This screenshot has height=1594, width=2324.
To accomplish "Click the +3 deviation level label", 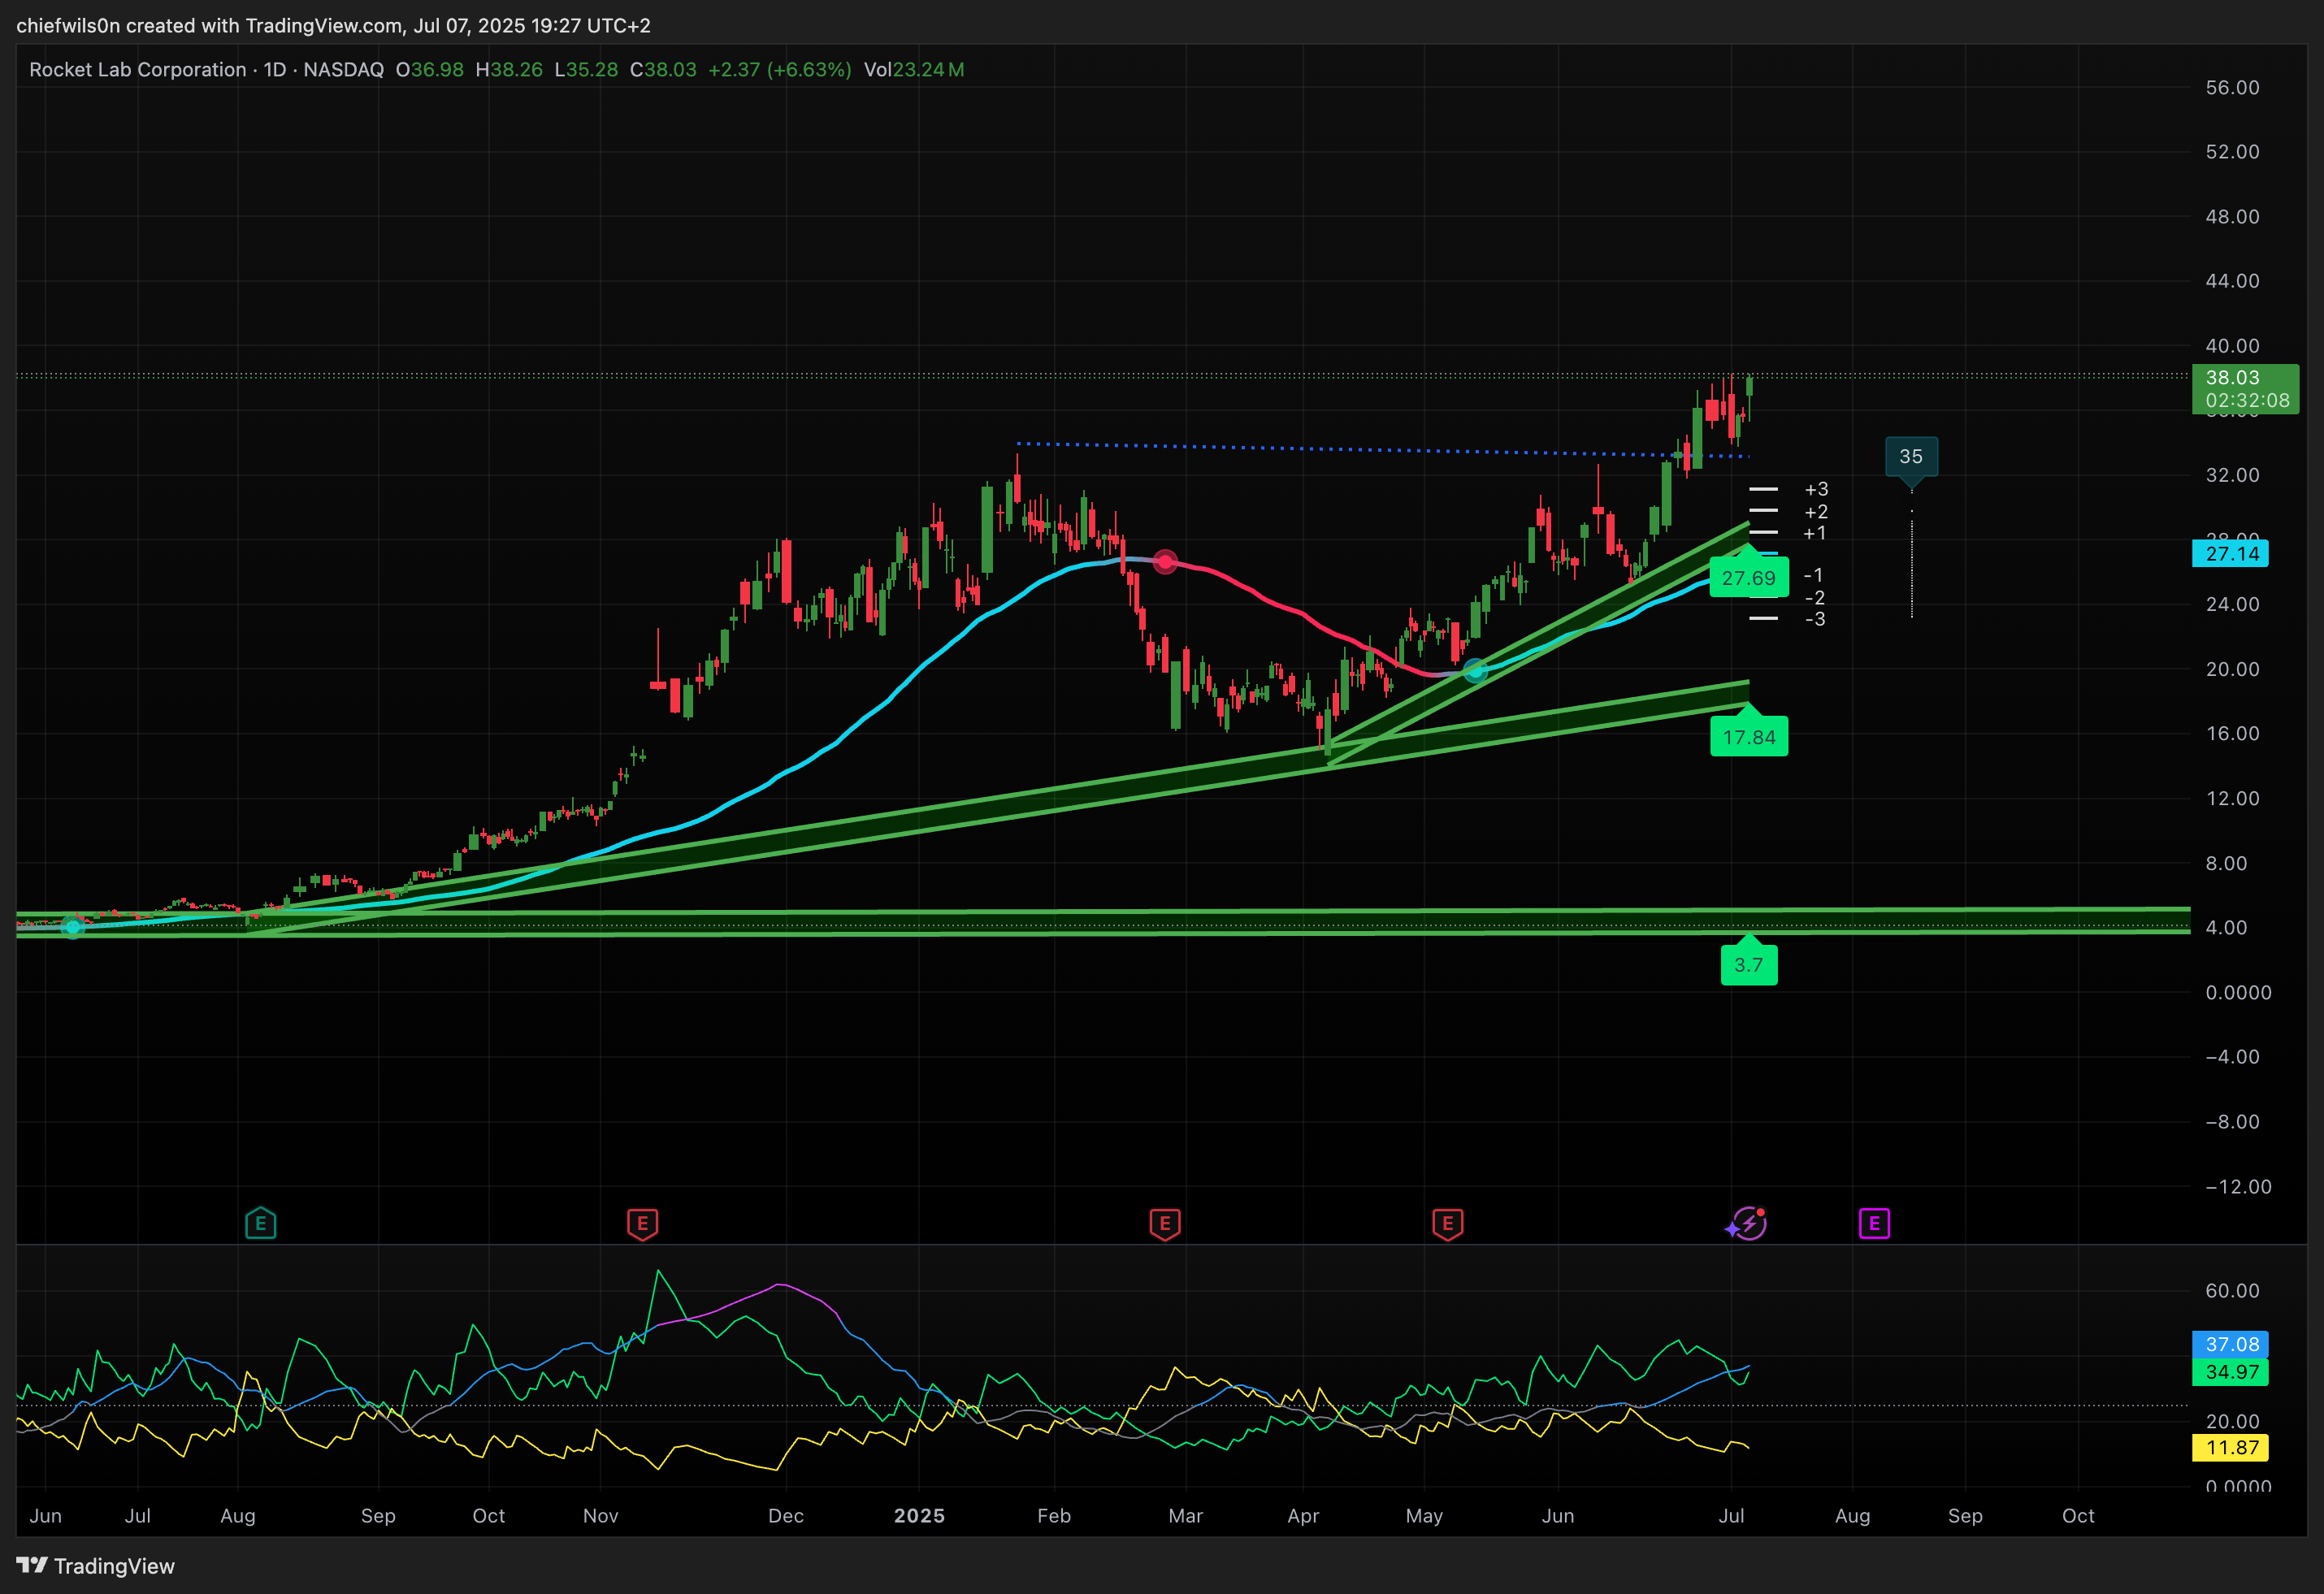I will pyautogui.click(x=1816, y=489).
